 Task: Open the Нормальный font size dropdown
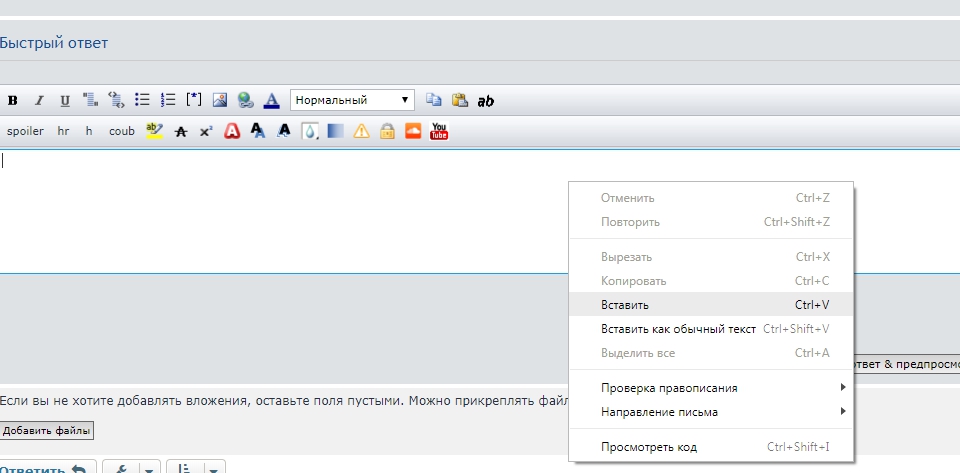point(352,100)
